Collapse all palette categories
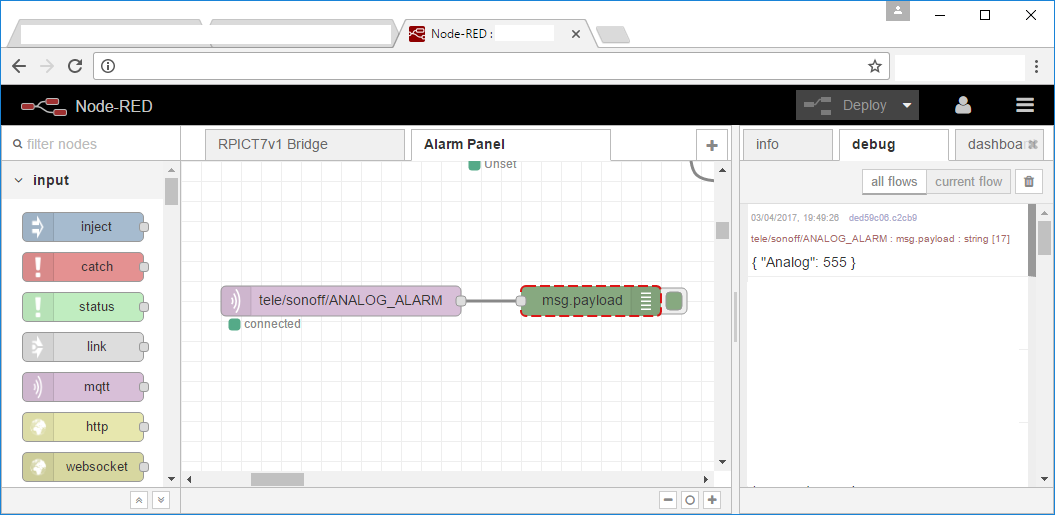This screenshot has height=515, width=1055. coord(139,500)
